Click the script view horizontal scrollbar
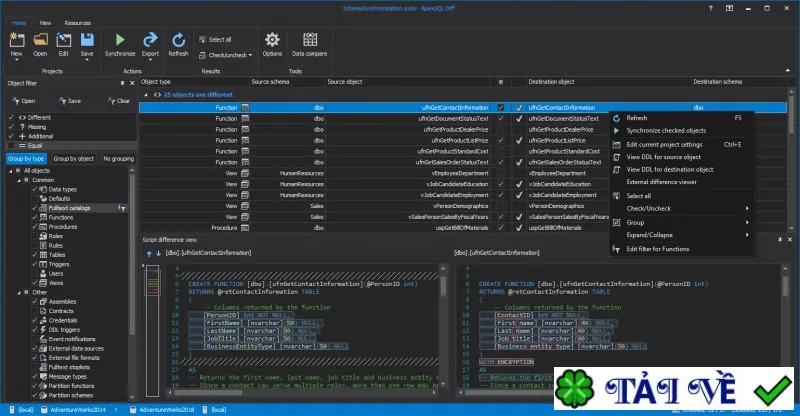This screenshot has width=800, height=416. [x=306, y=393]
